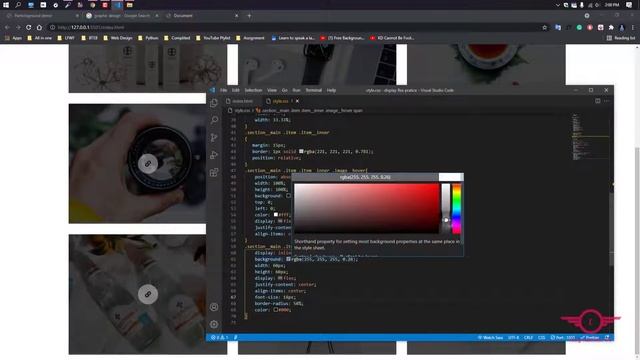Open the editor More Actions ellipsis
The width and height of the screenshot is (640, 360).
click(607, 101)
